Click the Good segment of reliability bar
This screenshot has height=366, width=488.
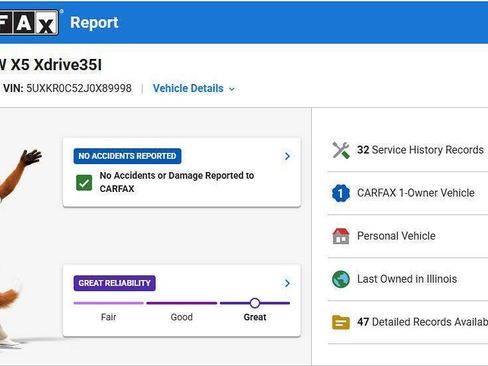click(x=182, y=303)
